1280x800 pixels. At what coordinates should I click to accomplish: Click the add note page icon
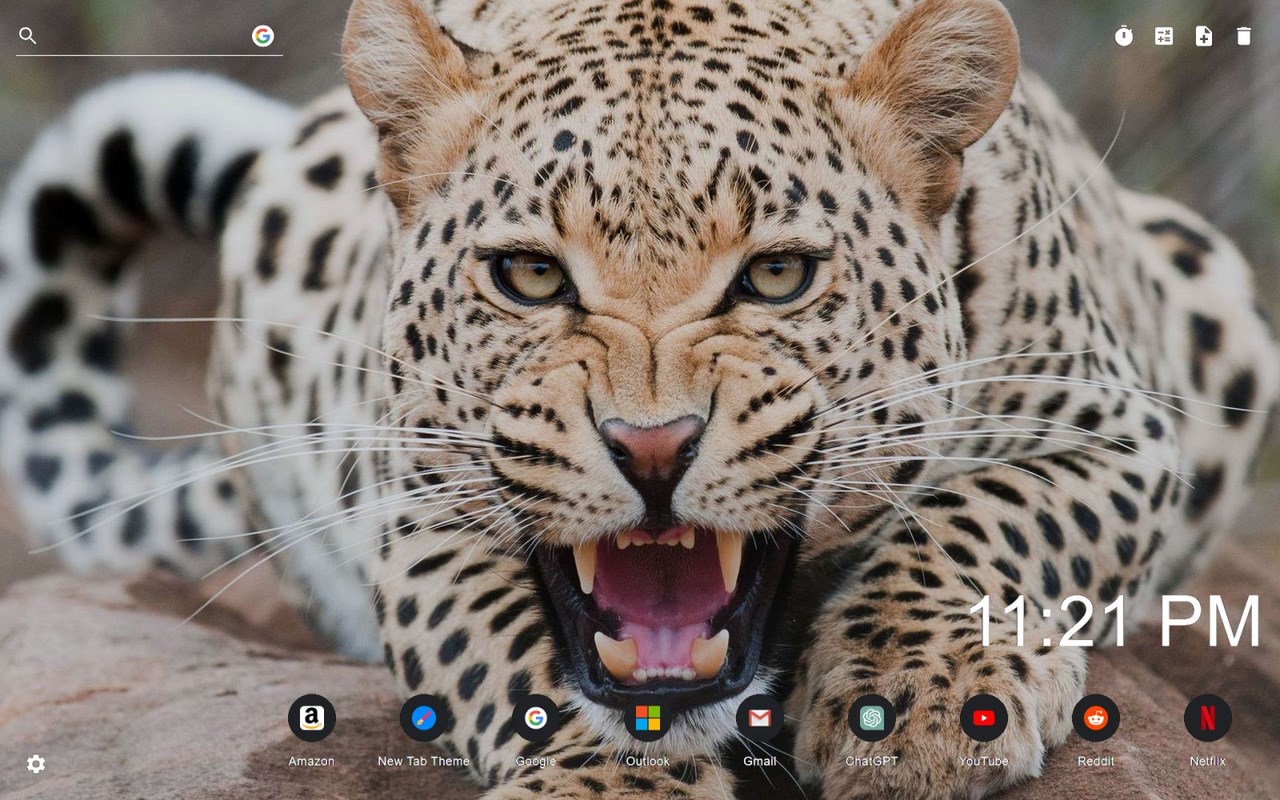coord(1204,36)
